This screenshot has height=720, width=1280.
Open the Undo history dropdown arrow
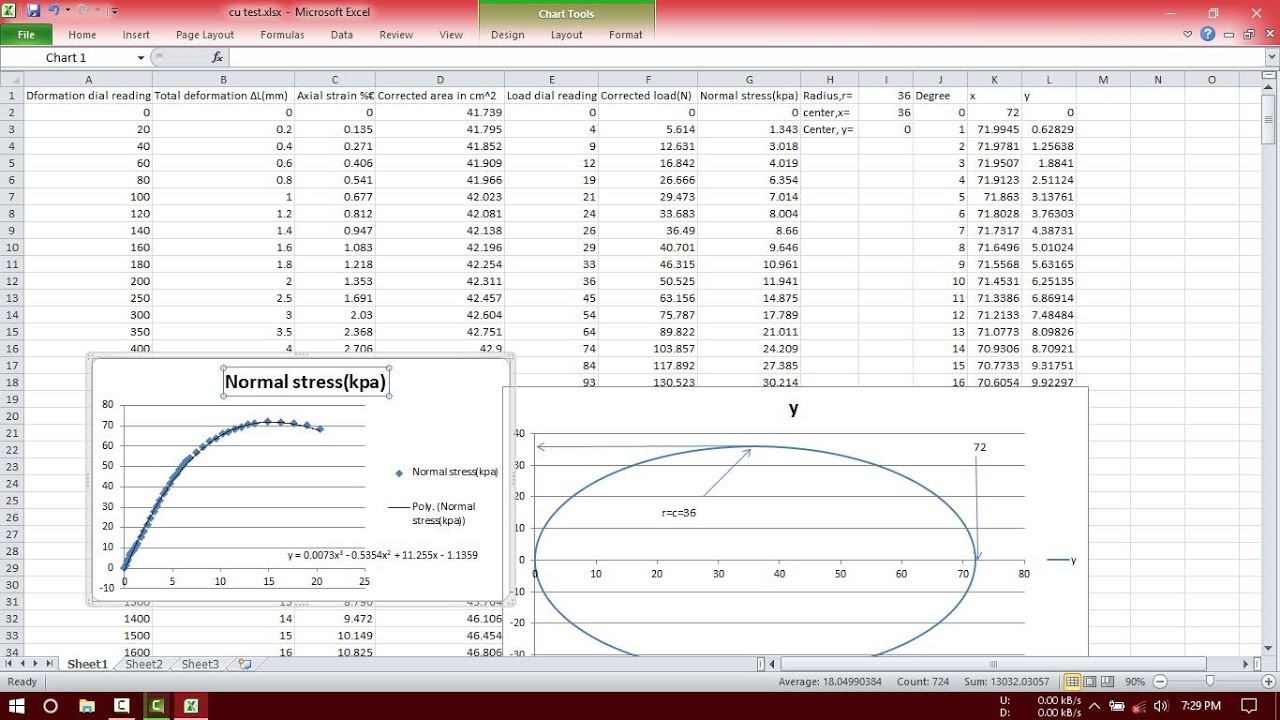(66, 11)
